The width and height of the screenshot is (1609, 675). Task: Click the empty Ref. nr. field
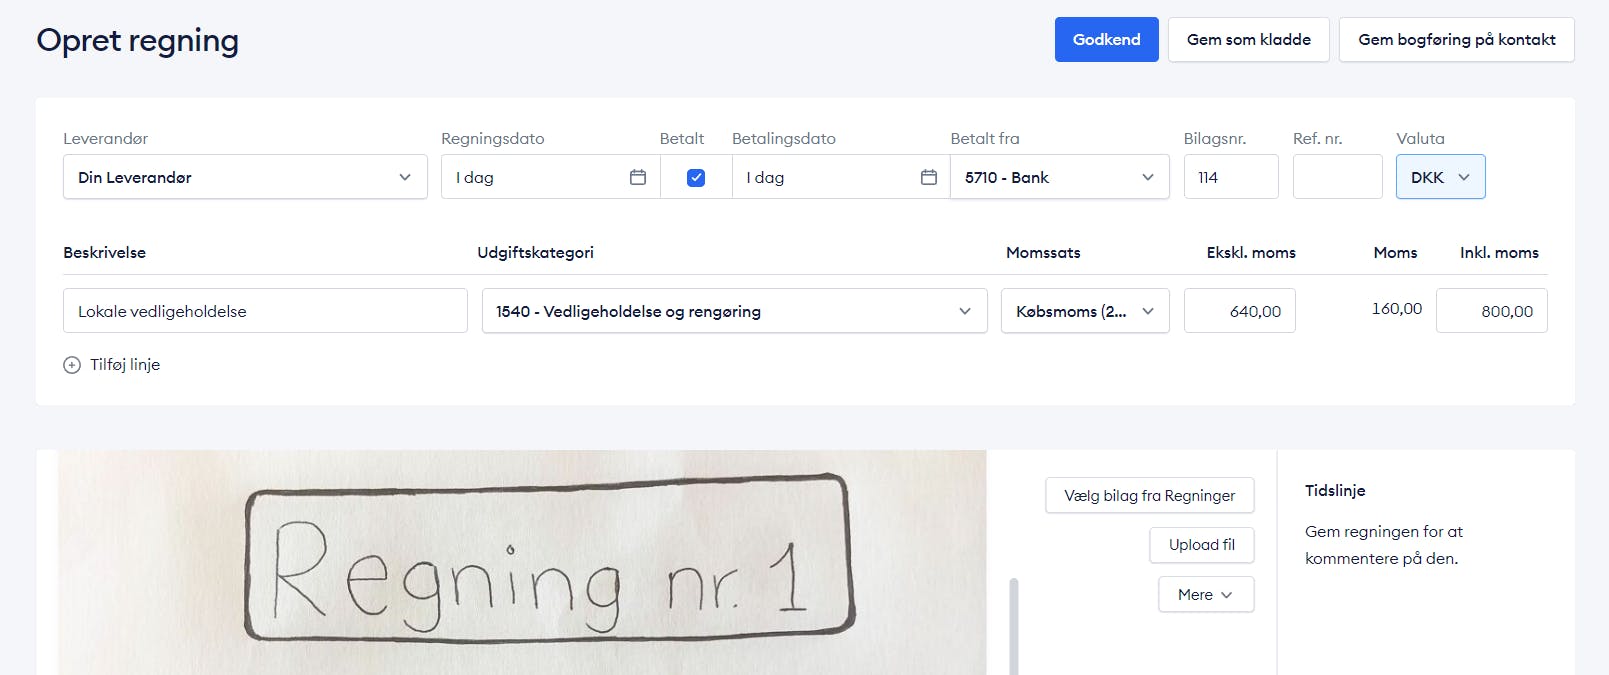click(x=1337, y=177)
